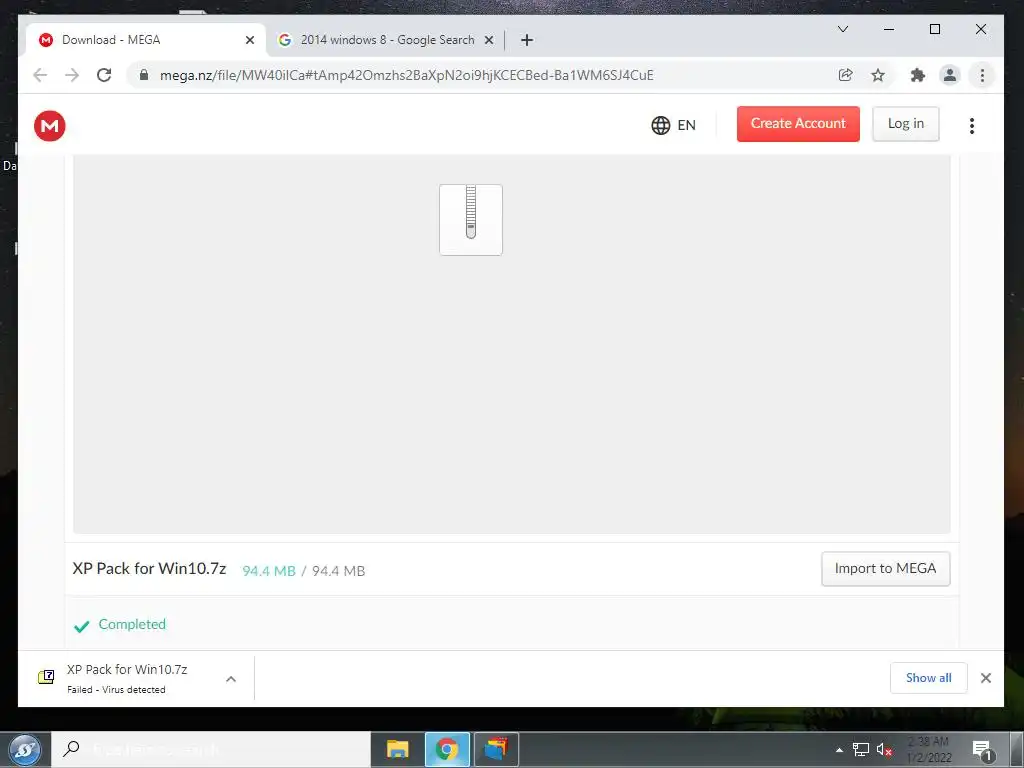This screenshot has height=768, width=1024.
Task: Click Chrome forward arrow
Action: pyautogui.click(x=72, y=75)
